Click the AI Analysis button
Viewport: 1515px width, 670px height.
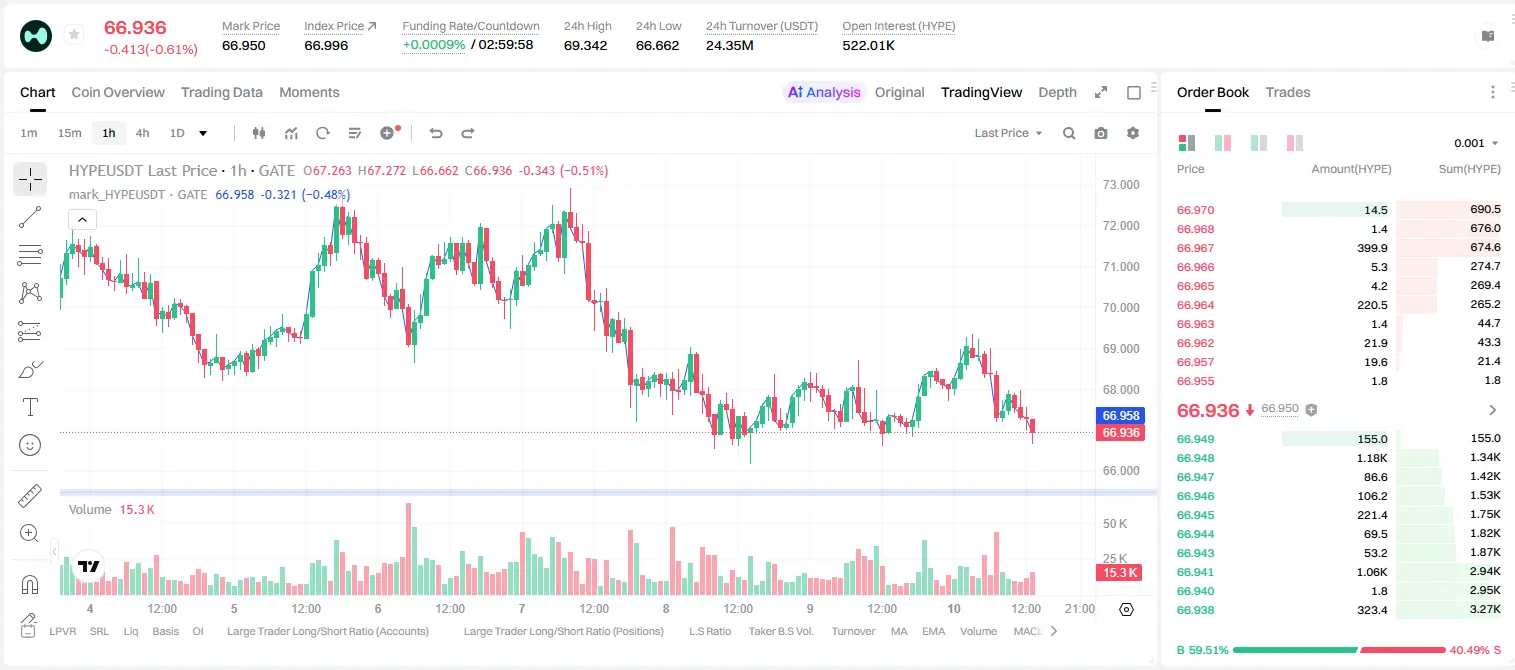coord(824,92)
